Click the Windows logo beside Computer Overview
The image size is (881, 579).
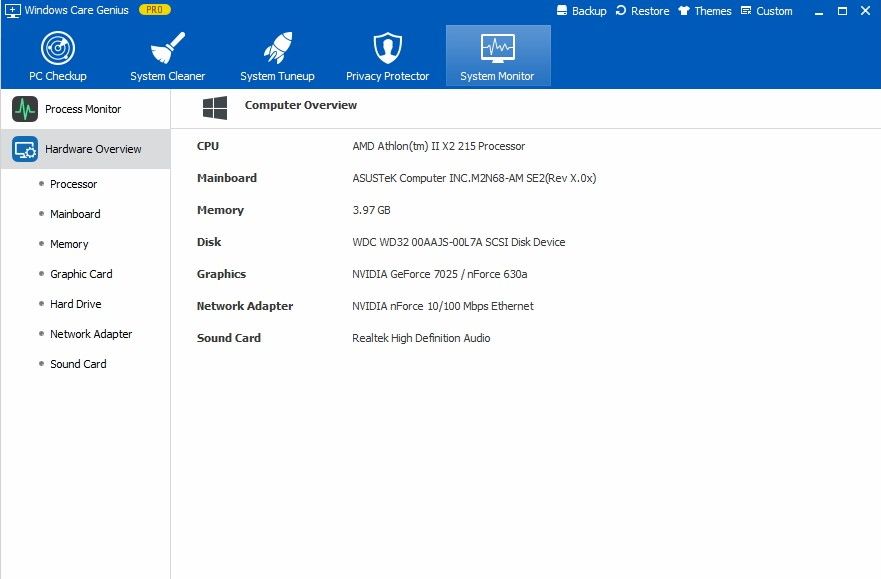pyautogui.click(x=215, y=108)
